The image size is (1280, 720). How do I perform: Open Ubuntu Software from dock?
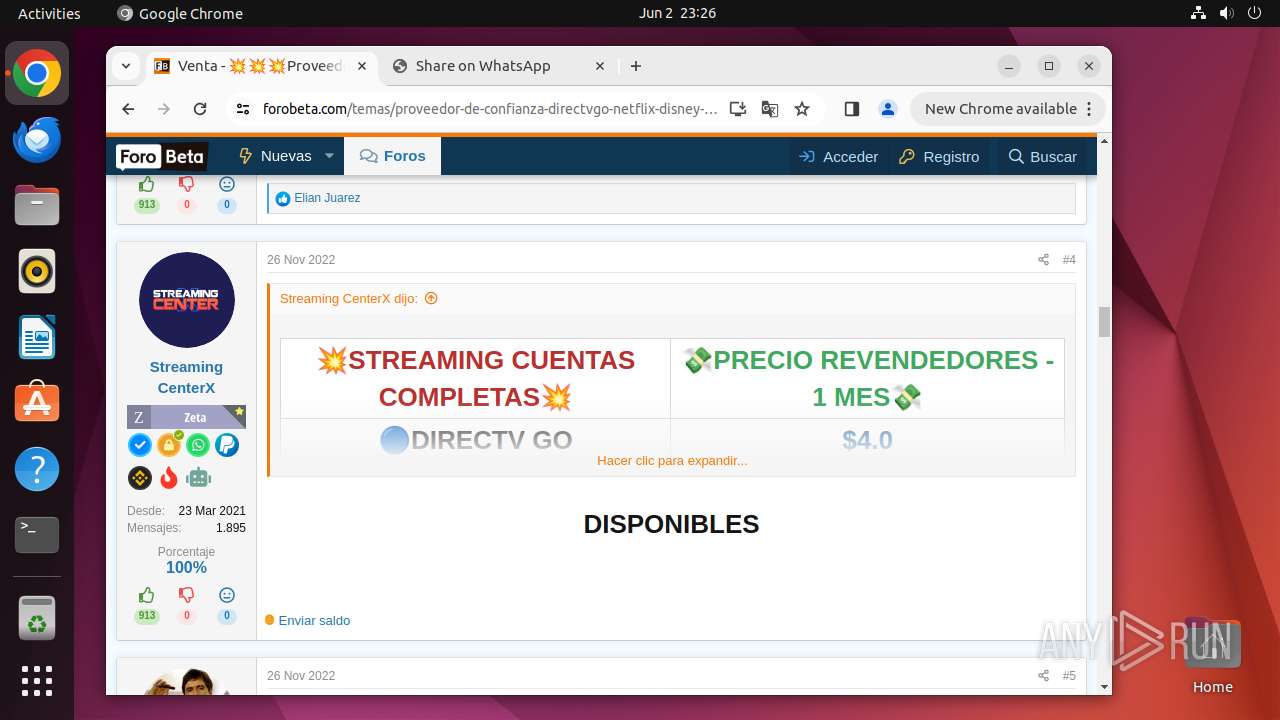pyautogui.click(x=37, y=403)
